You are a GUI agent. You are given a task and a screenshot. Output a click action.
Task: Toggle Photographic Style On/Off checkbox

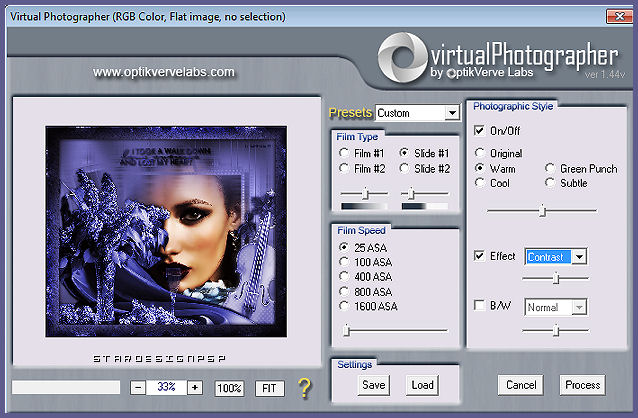pyautogui.click(x=479, y=131)
